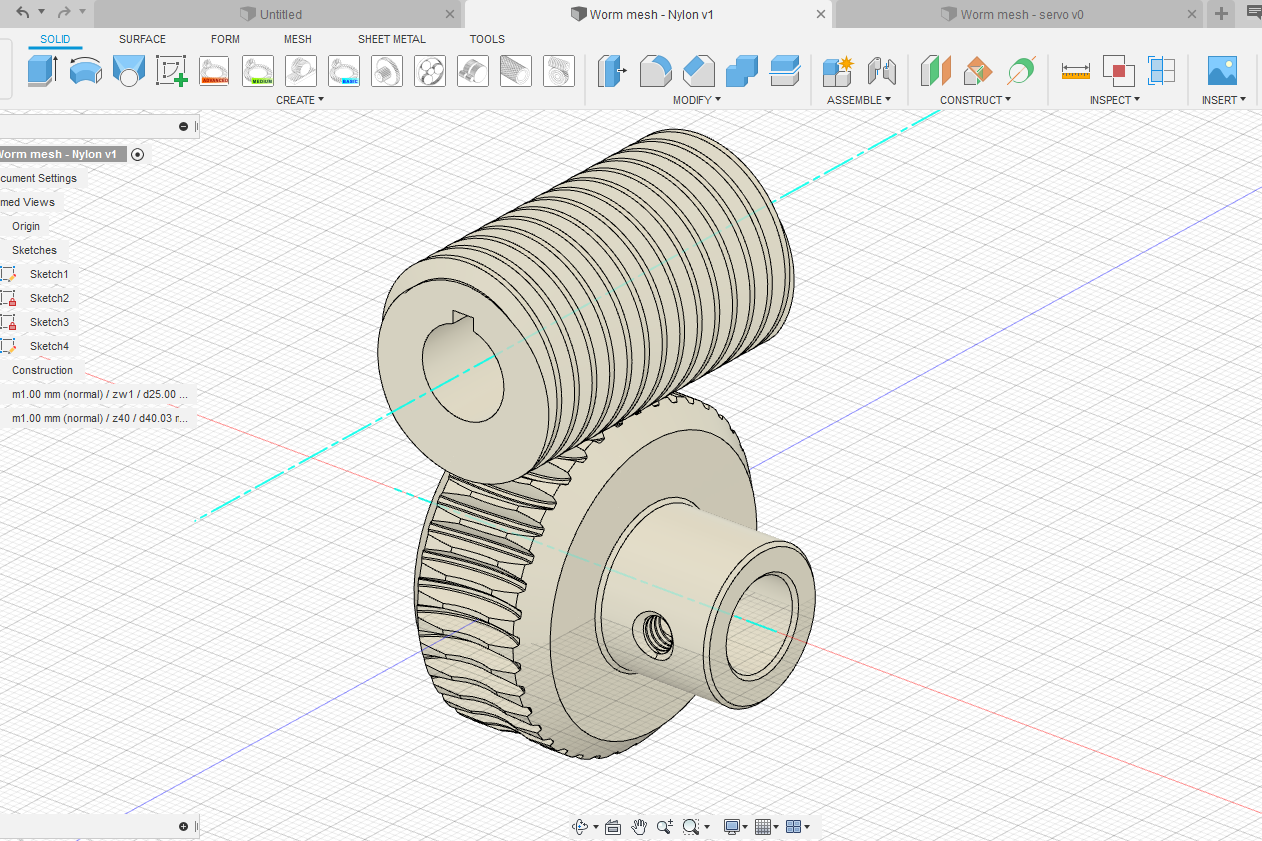Screen dimensions: 1262x841
Task: Open the Insert image icon
Action: coord(1222,71)
